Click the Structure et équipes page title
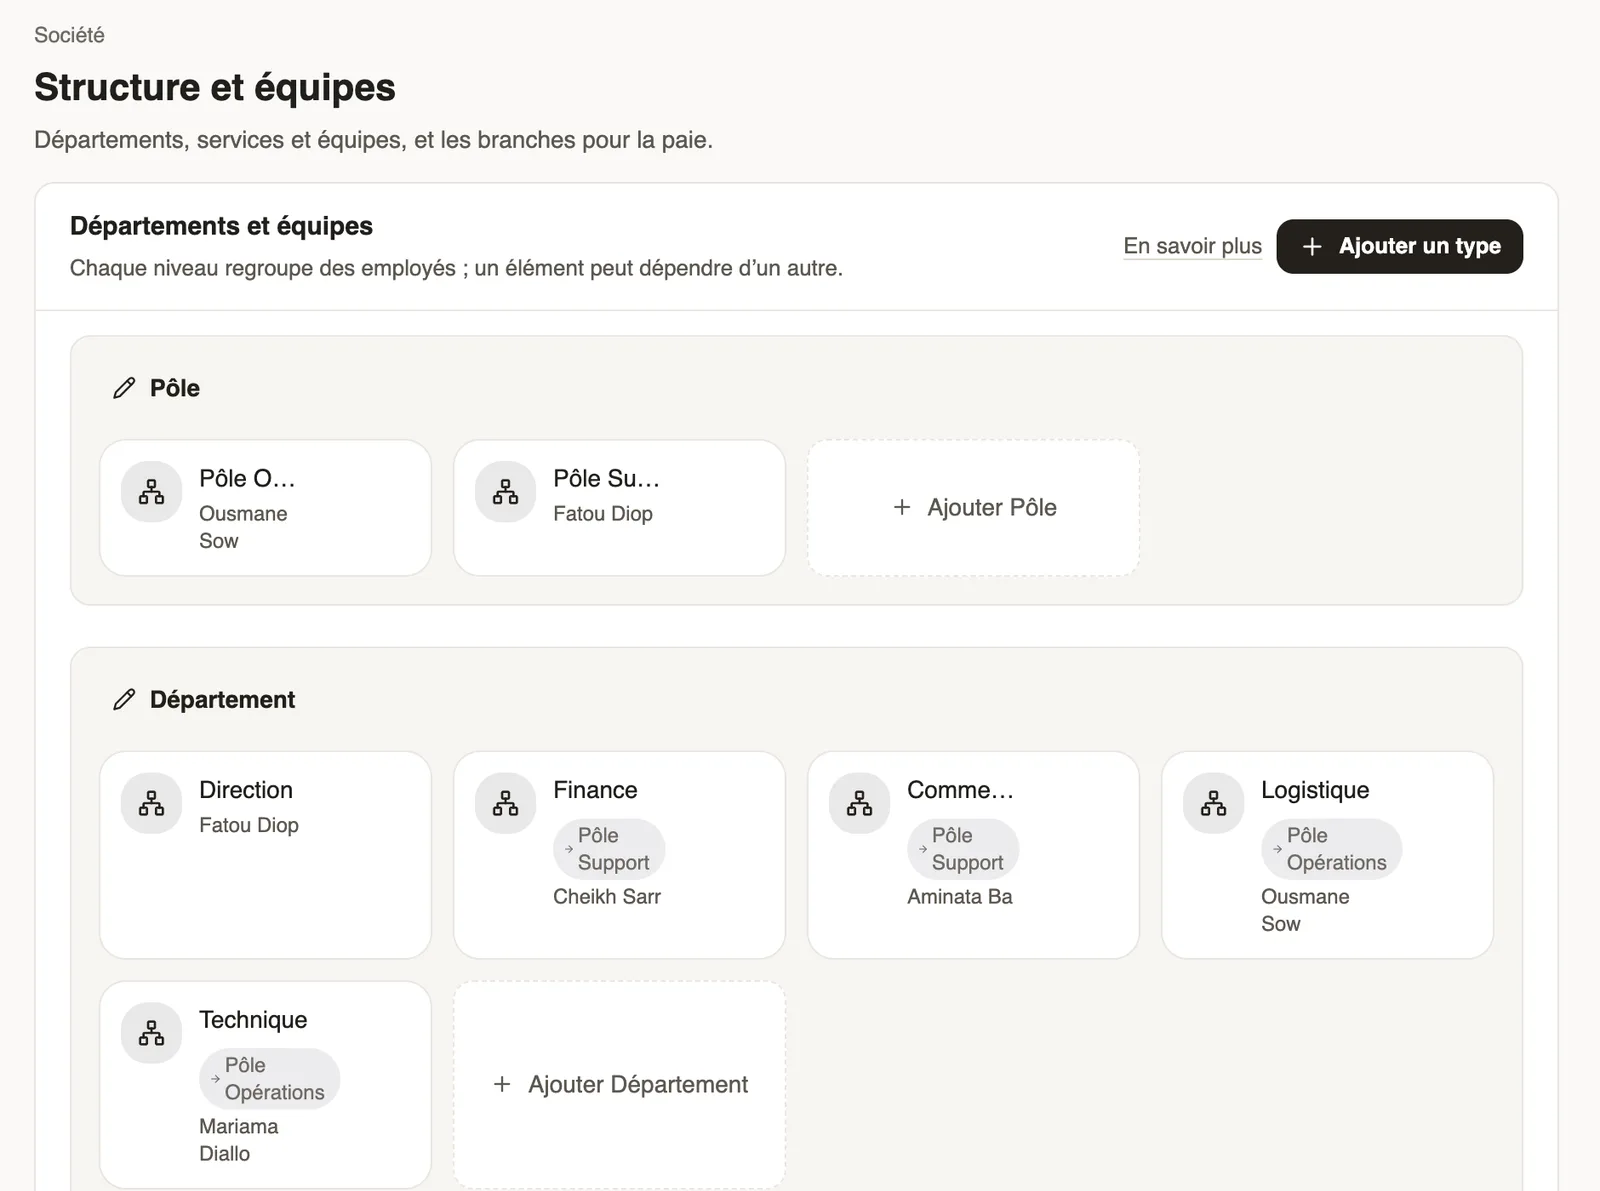1600x1191 pixels. [x=215, y=87]
